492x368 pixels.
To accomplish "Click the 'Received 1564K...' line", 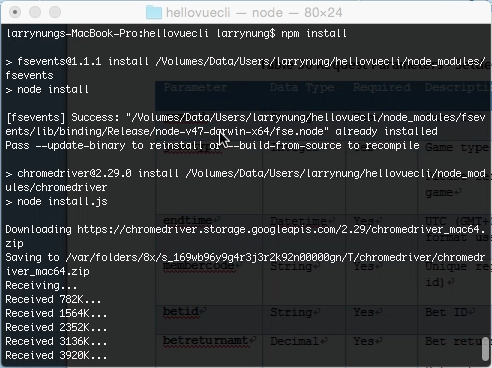I will (x=56, y=314).
